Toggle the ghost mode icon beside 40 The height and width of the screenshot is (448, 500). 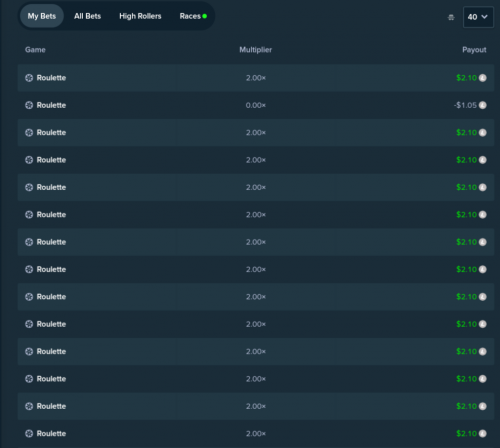pyautogui.click(x=451, y=17)
